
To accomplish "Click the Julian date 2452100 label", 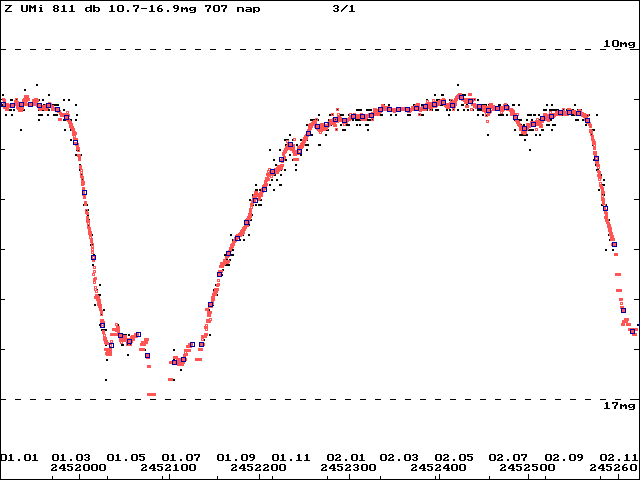I will point(168,467).
